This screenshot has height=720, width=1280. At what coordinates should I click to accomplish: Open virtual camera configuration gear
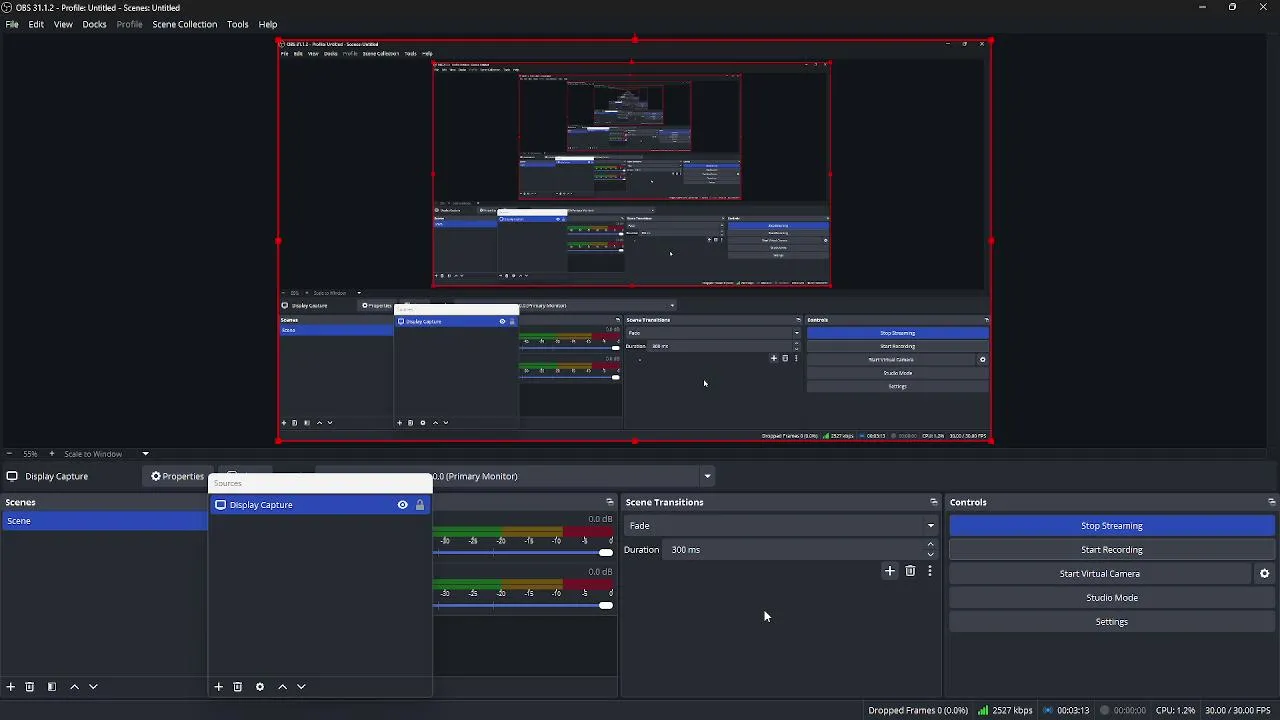1265,574
